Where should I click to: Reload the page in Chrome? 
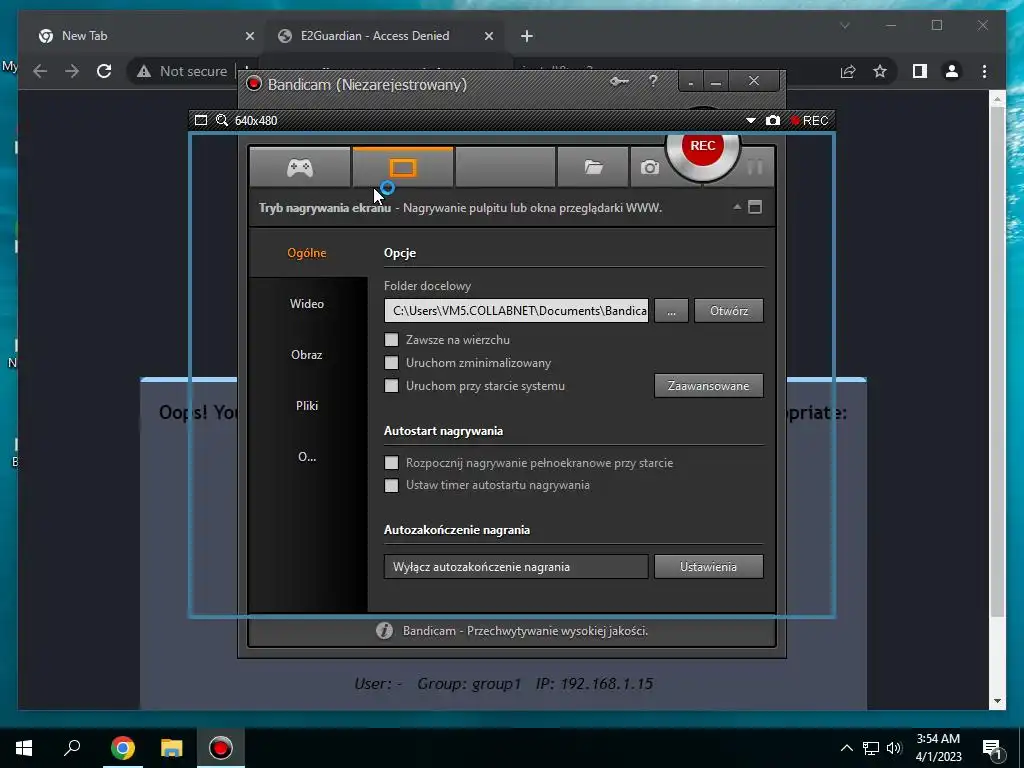click(104, 71)
